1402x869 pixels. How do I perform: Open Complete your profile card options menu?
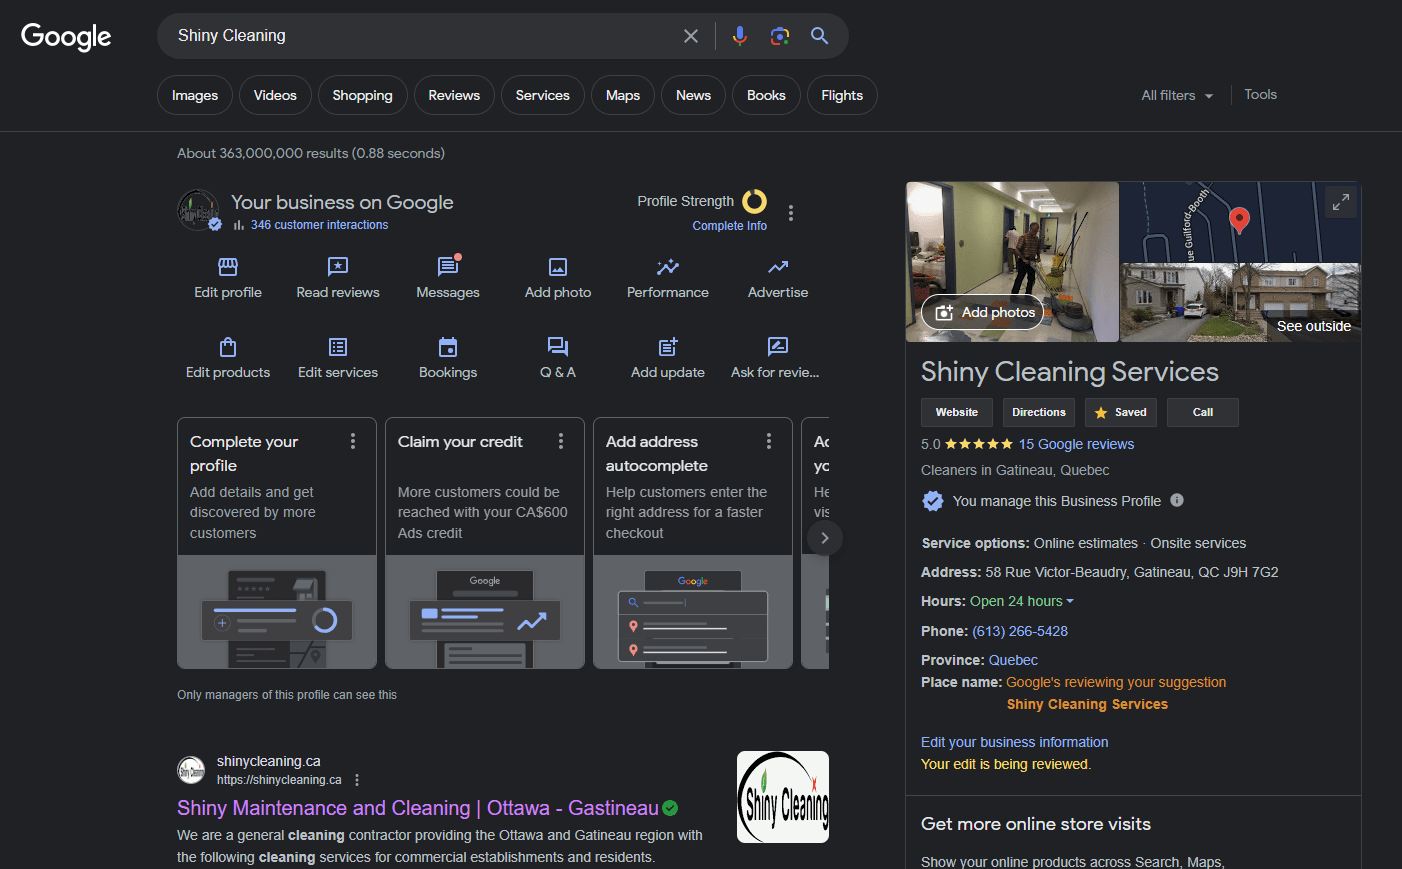tap(353, 441)
